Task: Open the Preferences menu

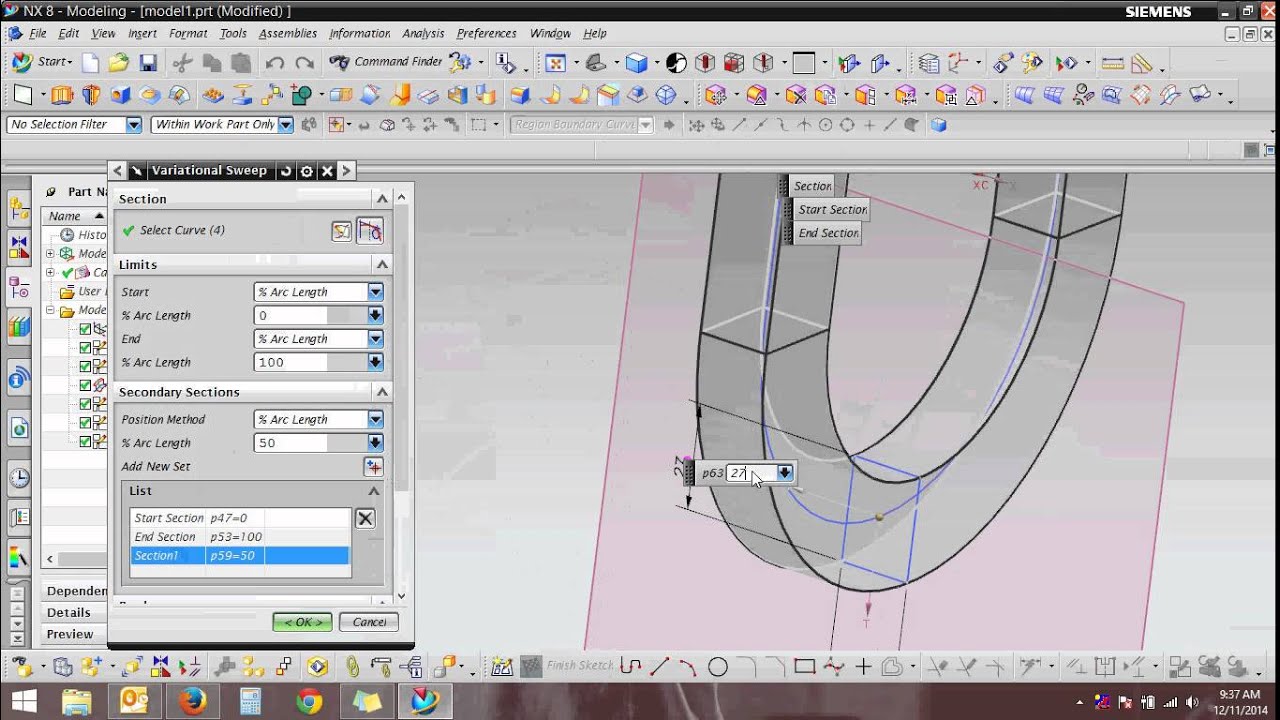Action: 486,33
